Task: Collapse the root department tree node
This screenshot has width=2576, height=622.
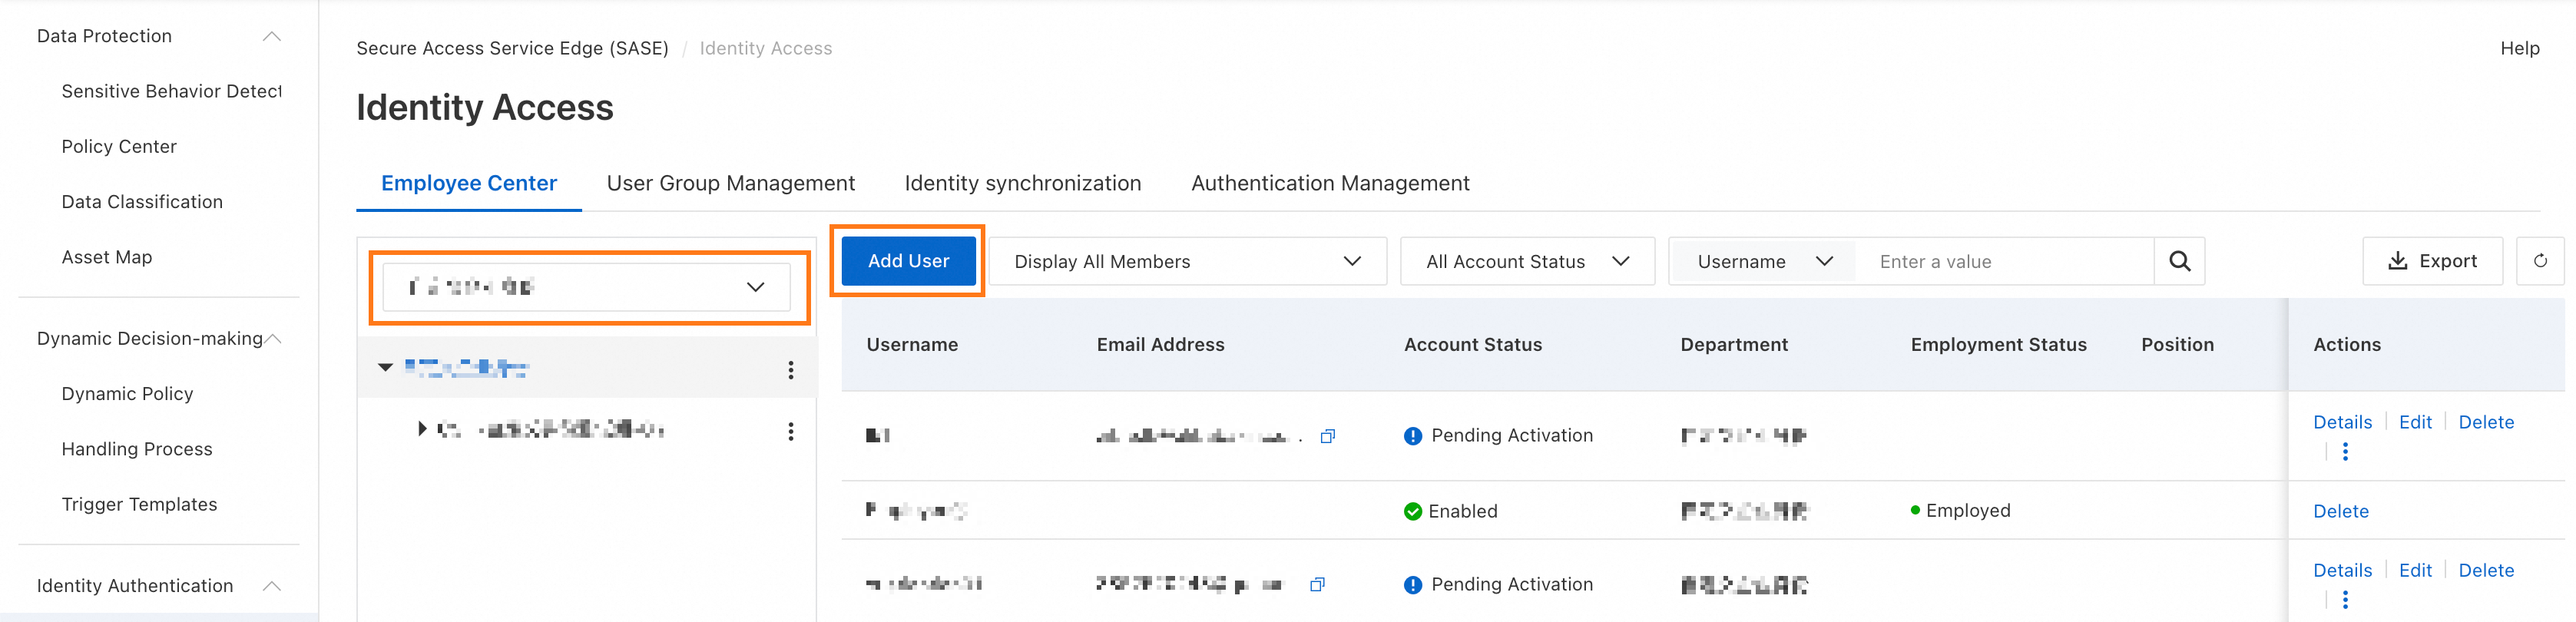Action: (385, 368)
